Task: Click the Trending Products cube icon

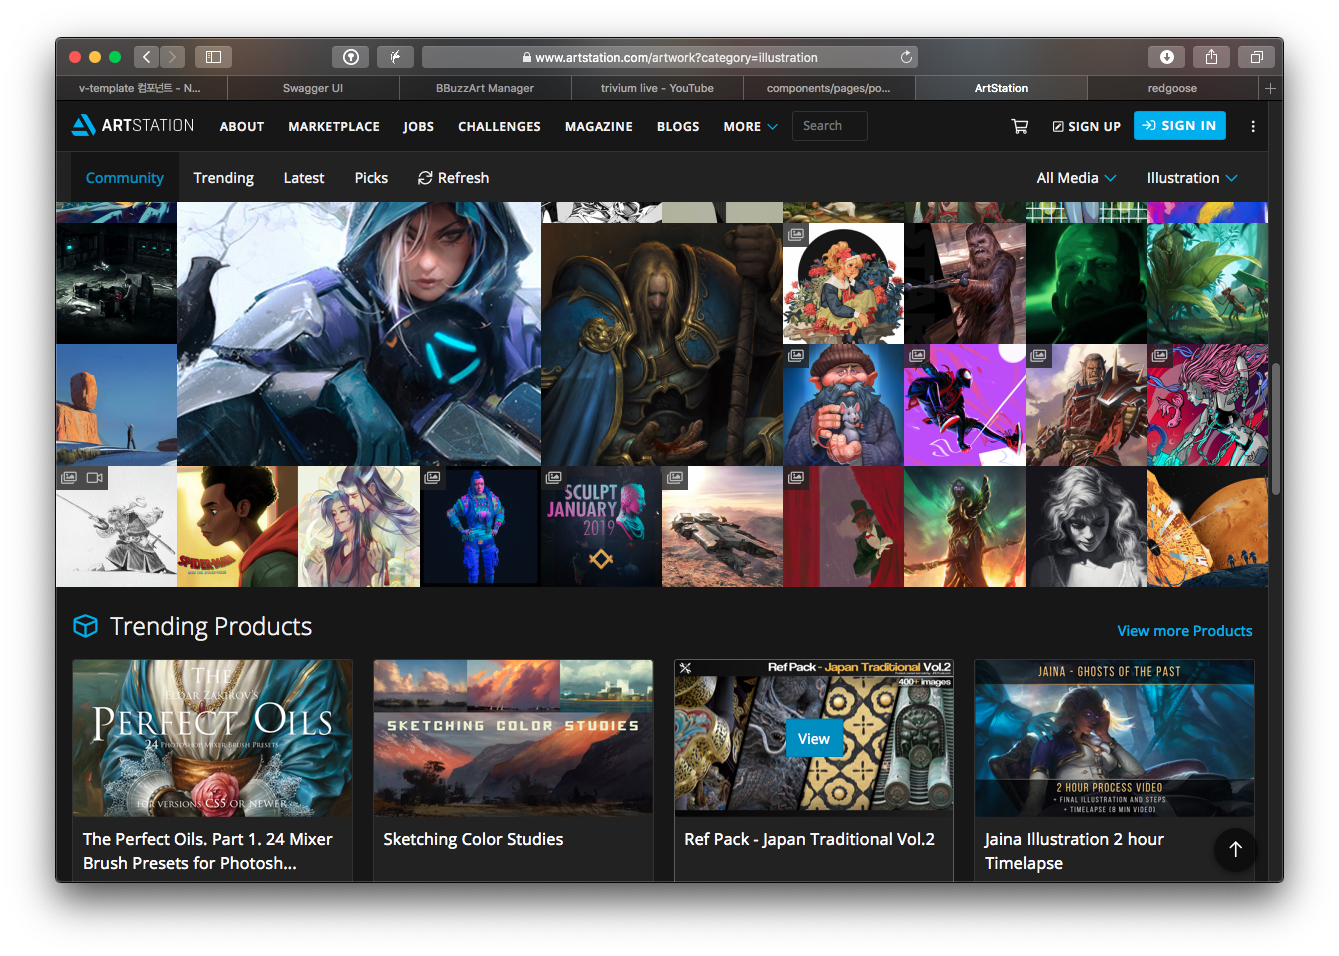Action: 86,626
